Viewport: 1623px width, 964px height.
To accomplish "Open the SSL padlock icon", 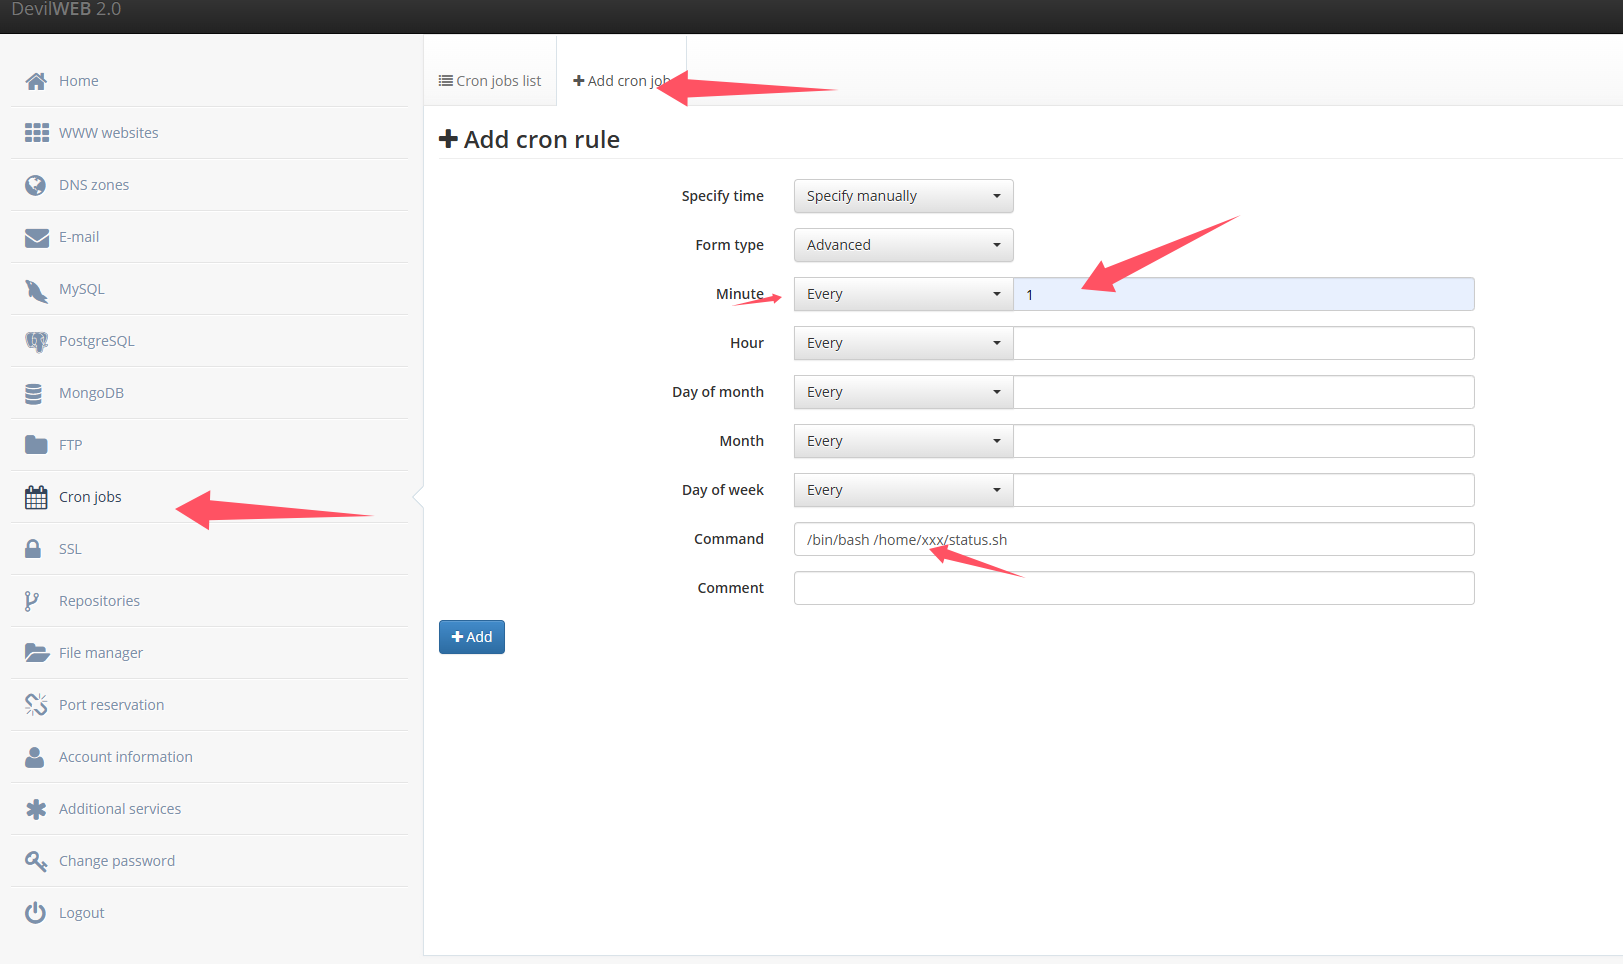I will coord(33,549).
